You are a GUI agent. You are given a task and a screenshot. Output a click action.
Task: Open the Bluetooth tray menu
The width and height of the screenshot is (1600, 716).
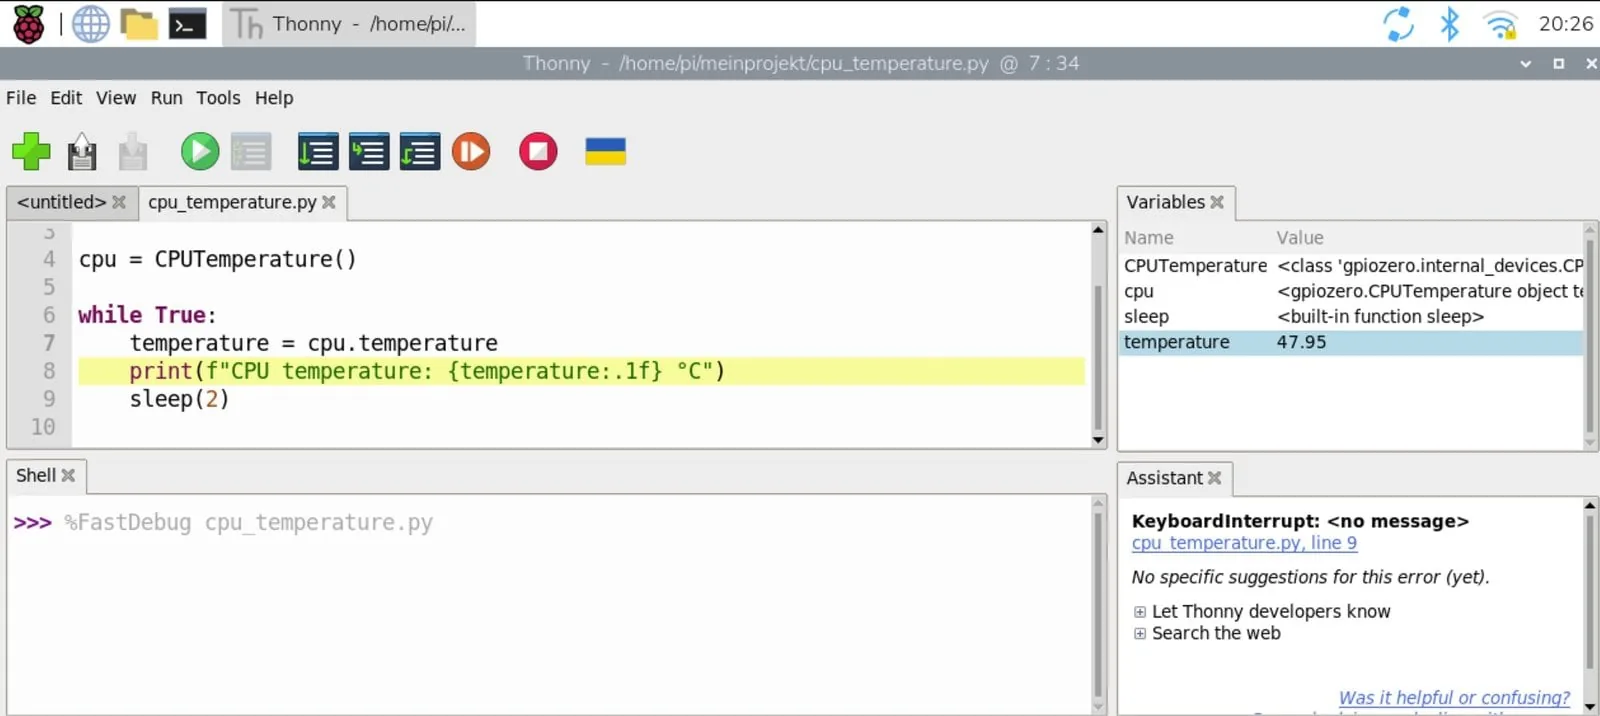click(x=1449, y=24)
